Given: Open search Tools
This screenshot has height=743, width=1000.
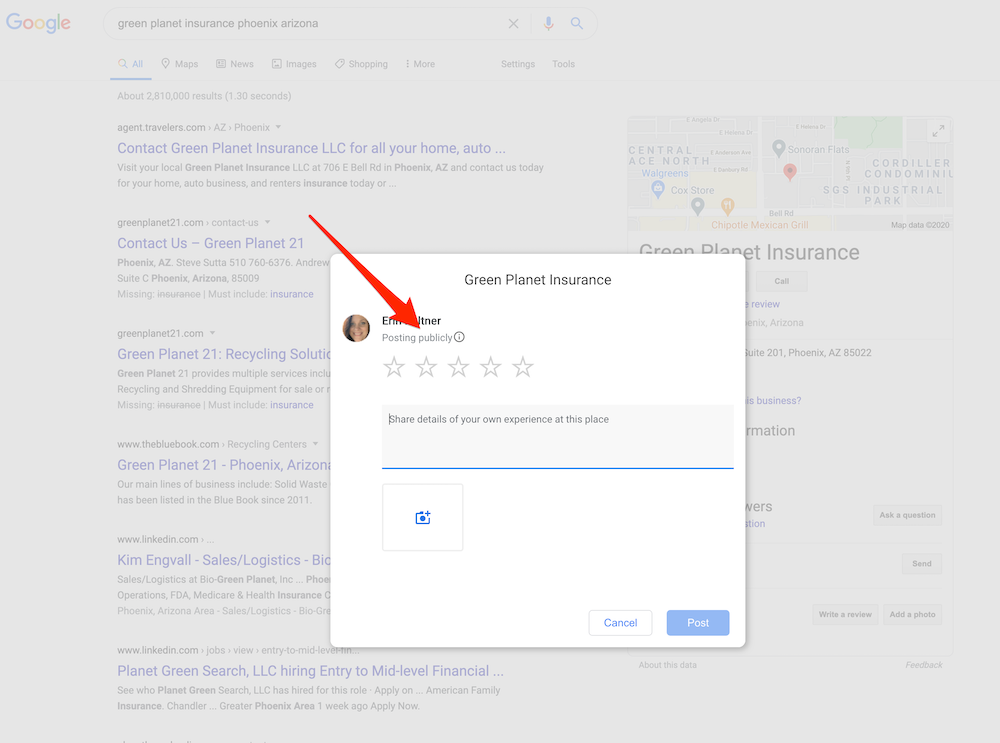Looking at the screenshot, I should pos(563,64).
